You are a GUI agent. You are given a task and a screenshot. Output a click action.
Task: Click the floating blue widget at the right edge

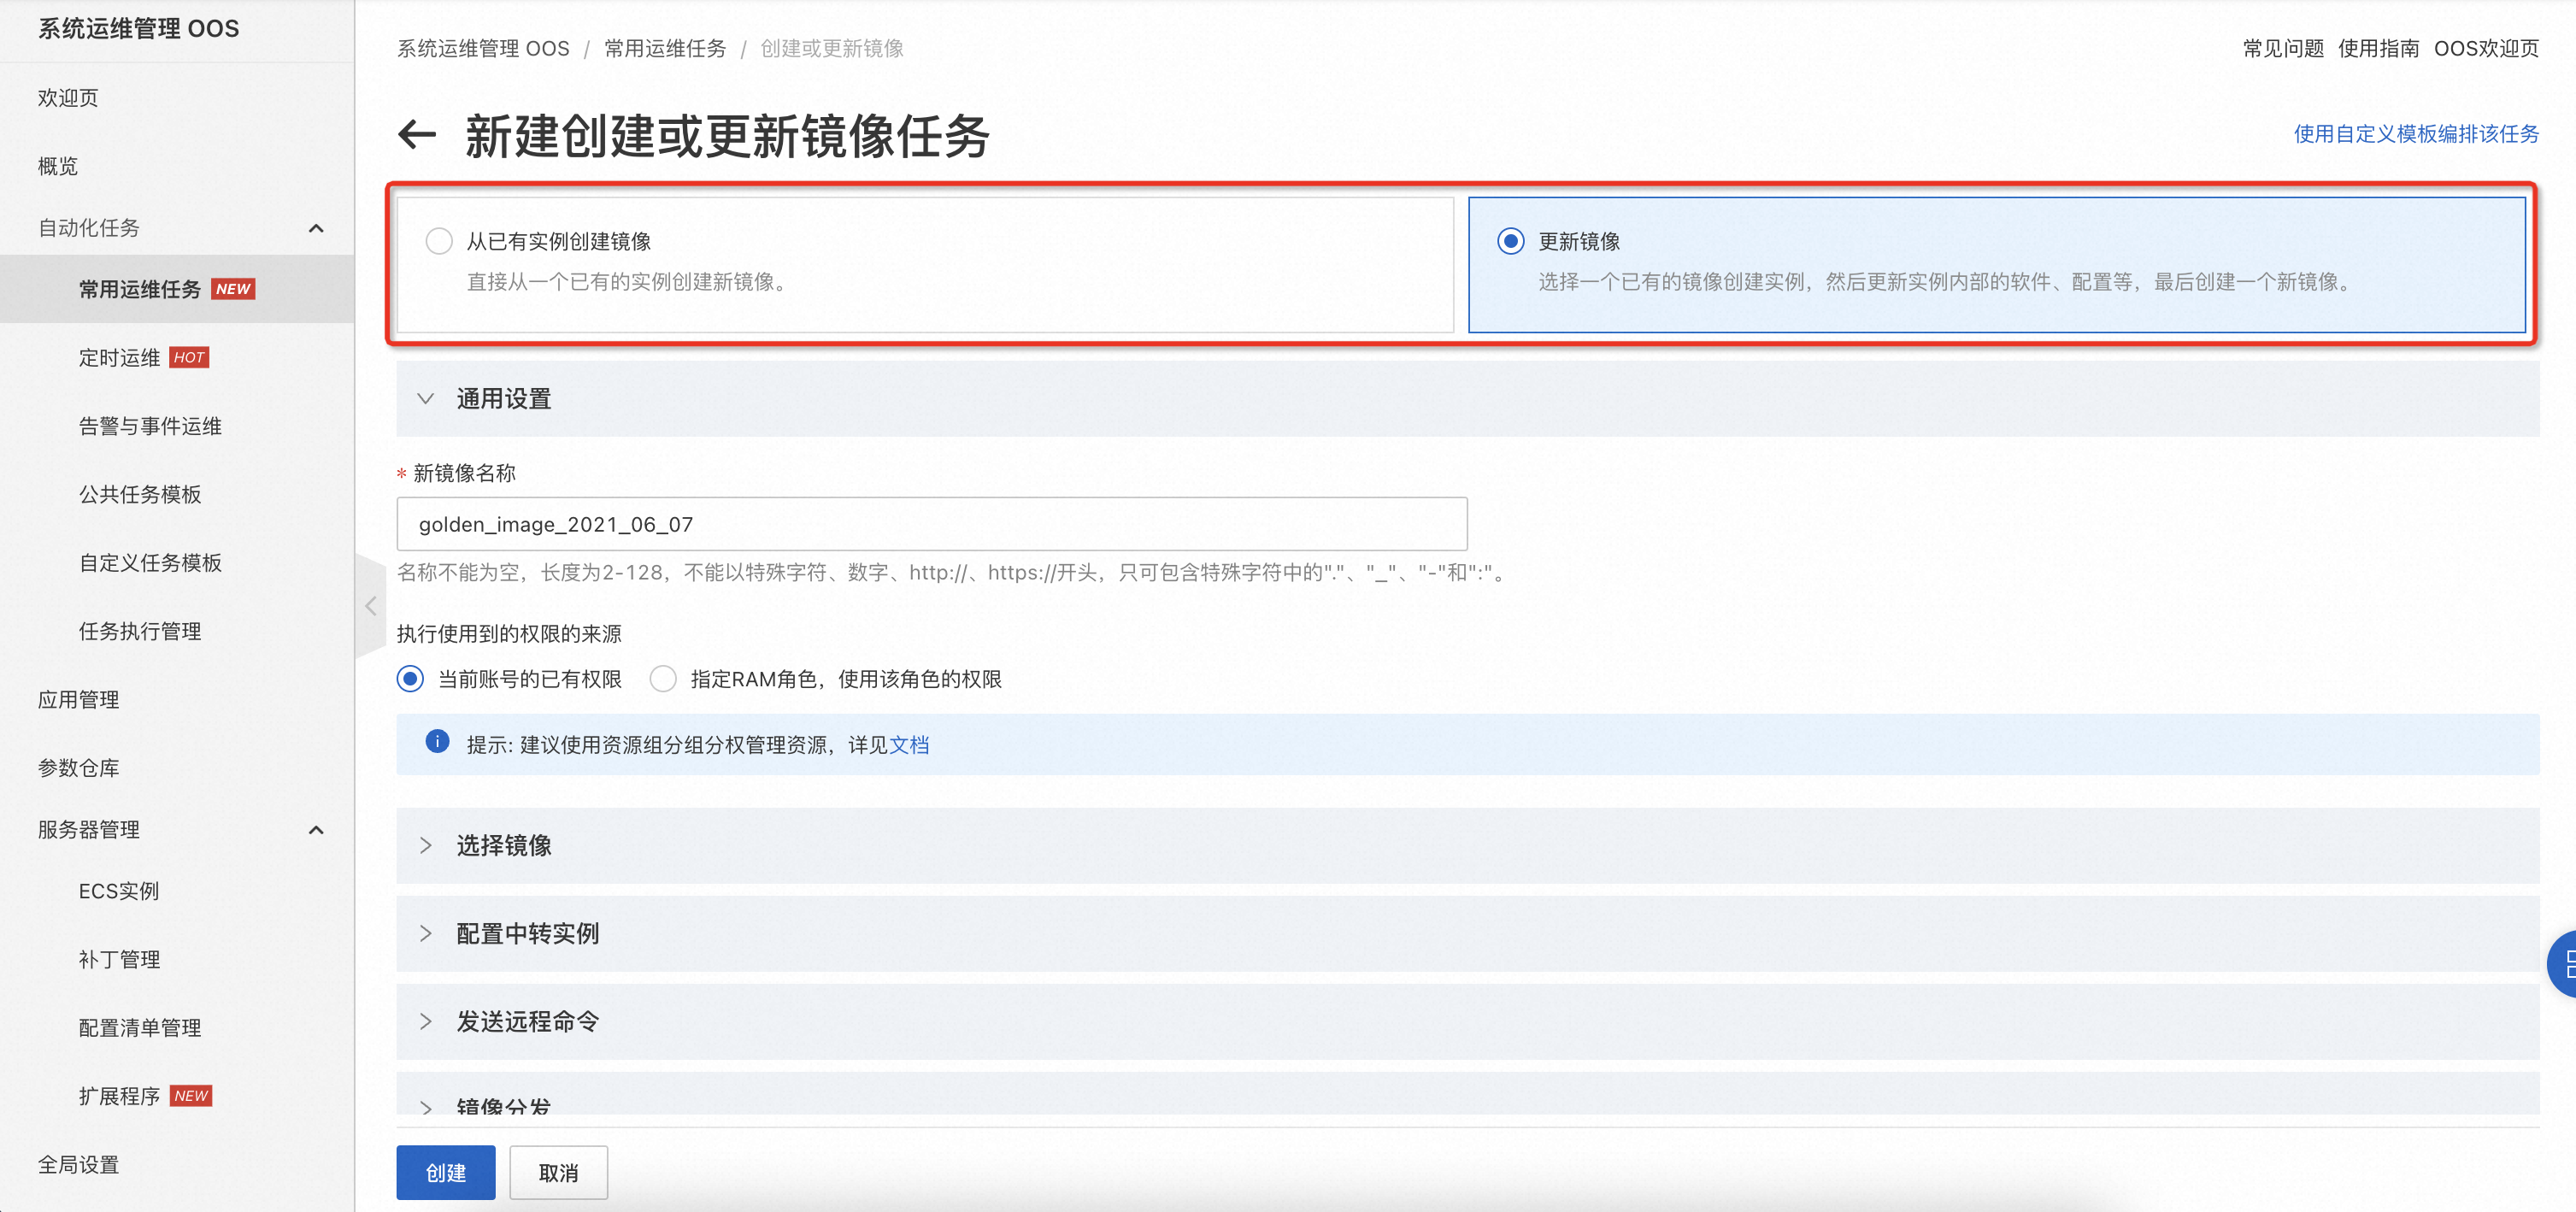(2563, 963)
